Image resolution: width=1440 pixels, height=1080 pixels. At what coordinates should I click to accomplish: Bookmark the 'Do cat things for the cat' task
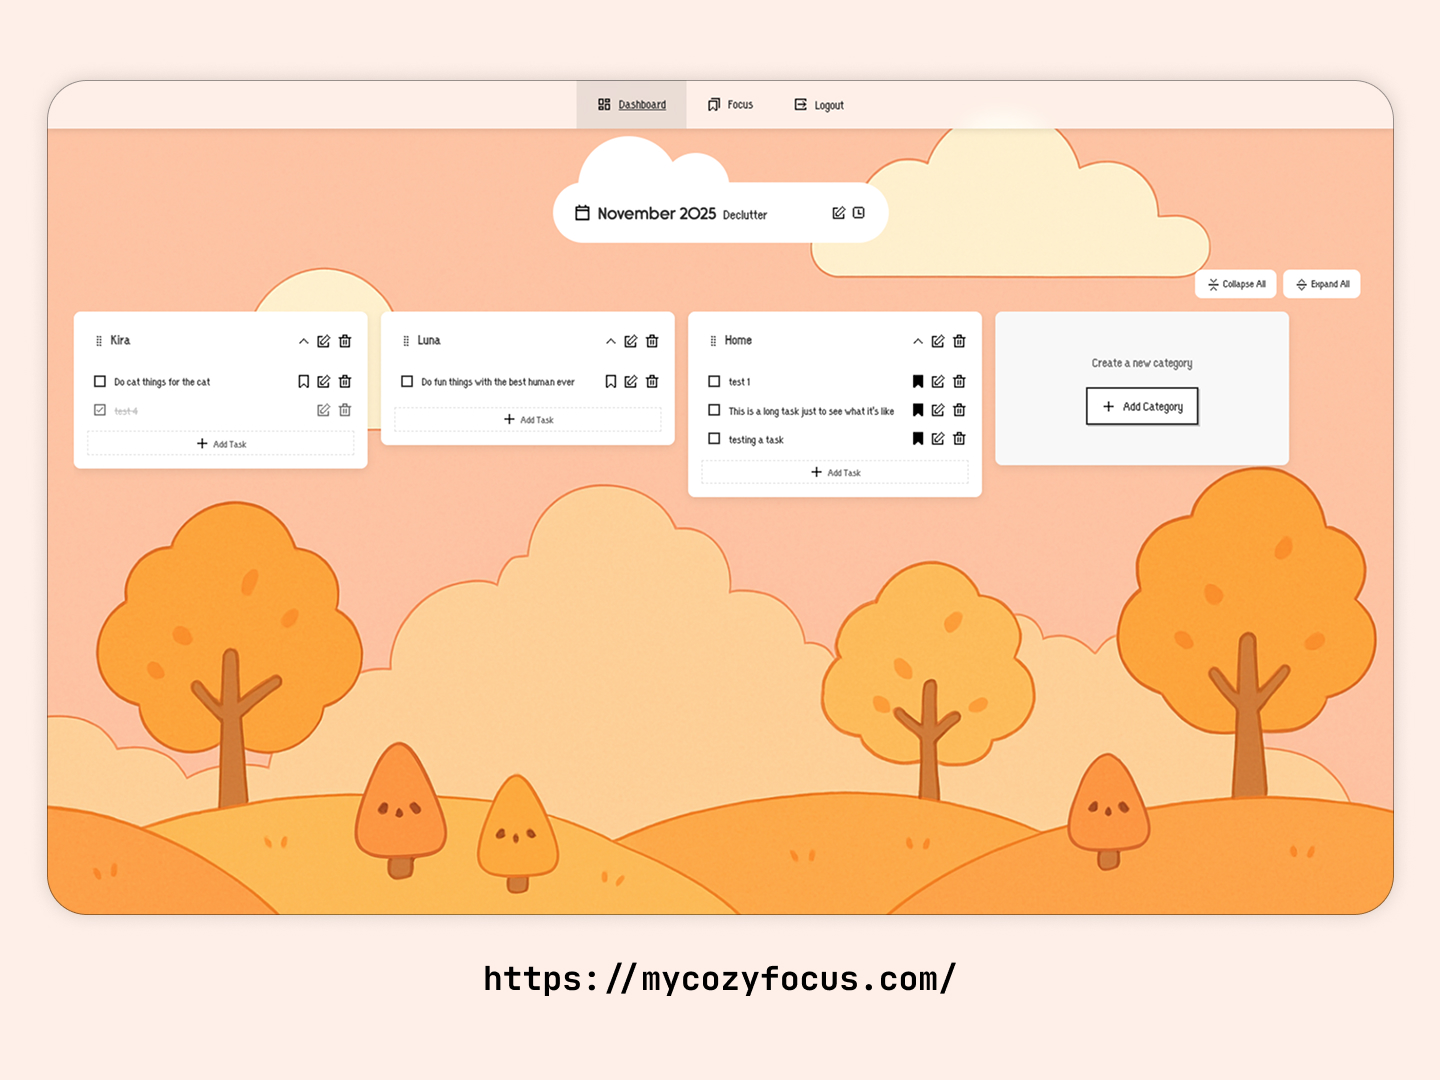303,381
